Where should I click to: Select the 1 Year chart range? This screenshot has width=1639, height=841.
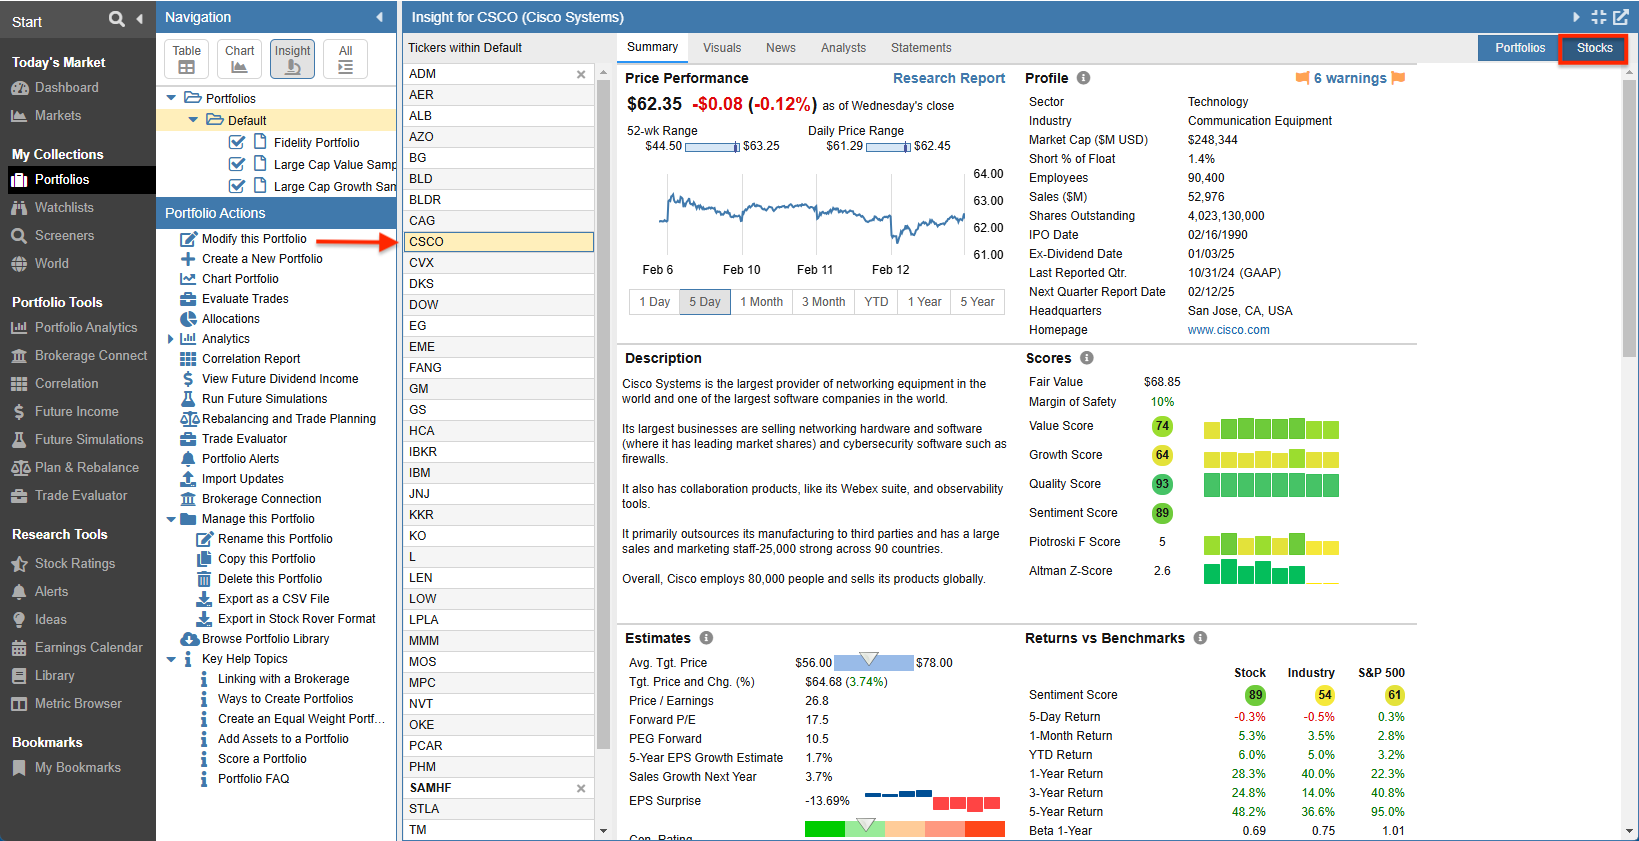[924, 302]
